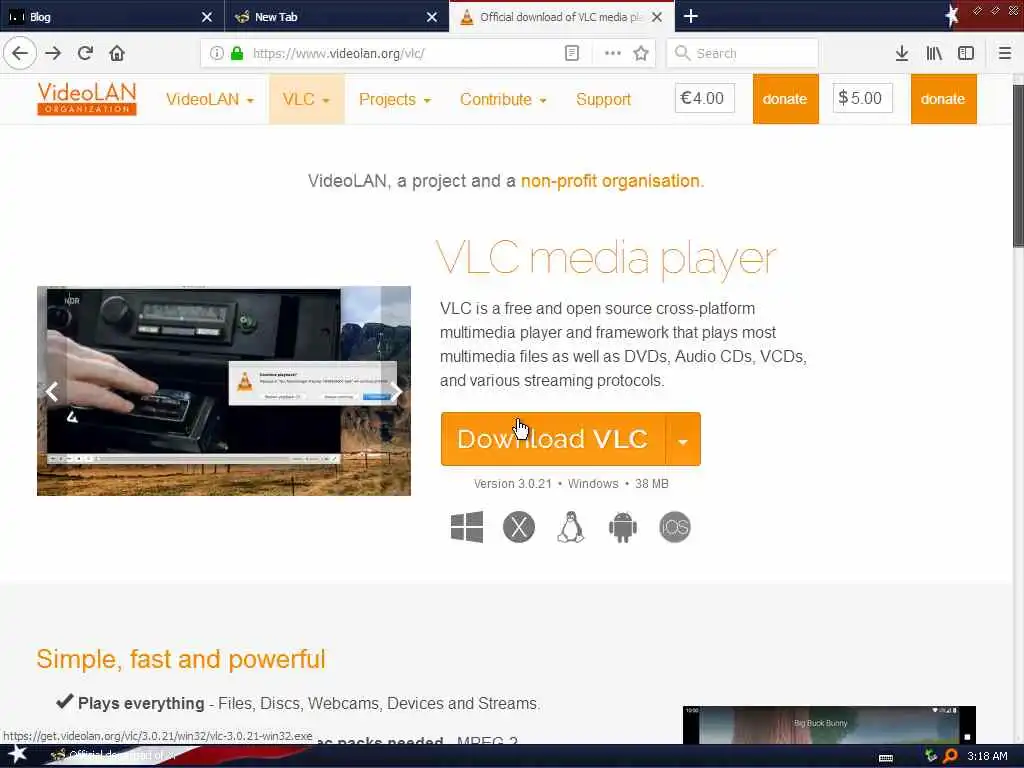Close the Blog tab
The height and width of the screenshot is (768, 1024).
click(x=206, y=17)
